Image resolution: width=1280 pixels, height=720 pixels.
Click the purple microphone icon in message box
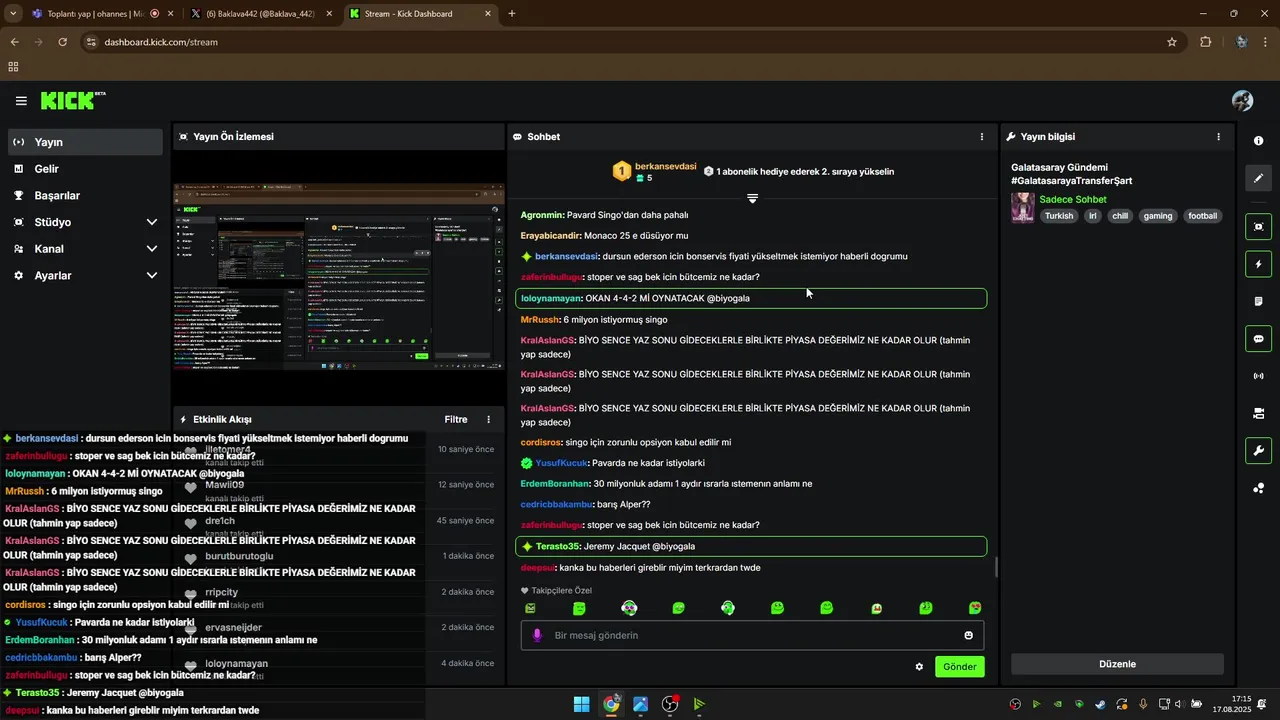(537, 635)
